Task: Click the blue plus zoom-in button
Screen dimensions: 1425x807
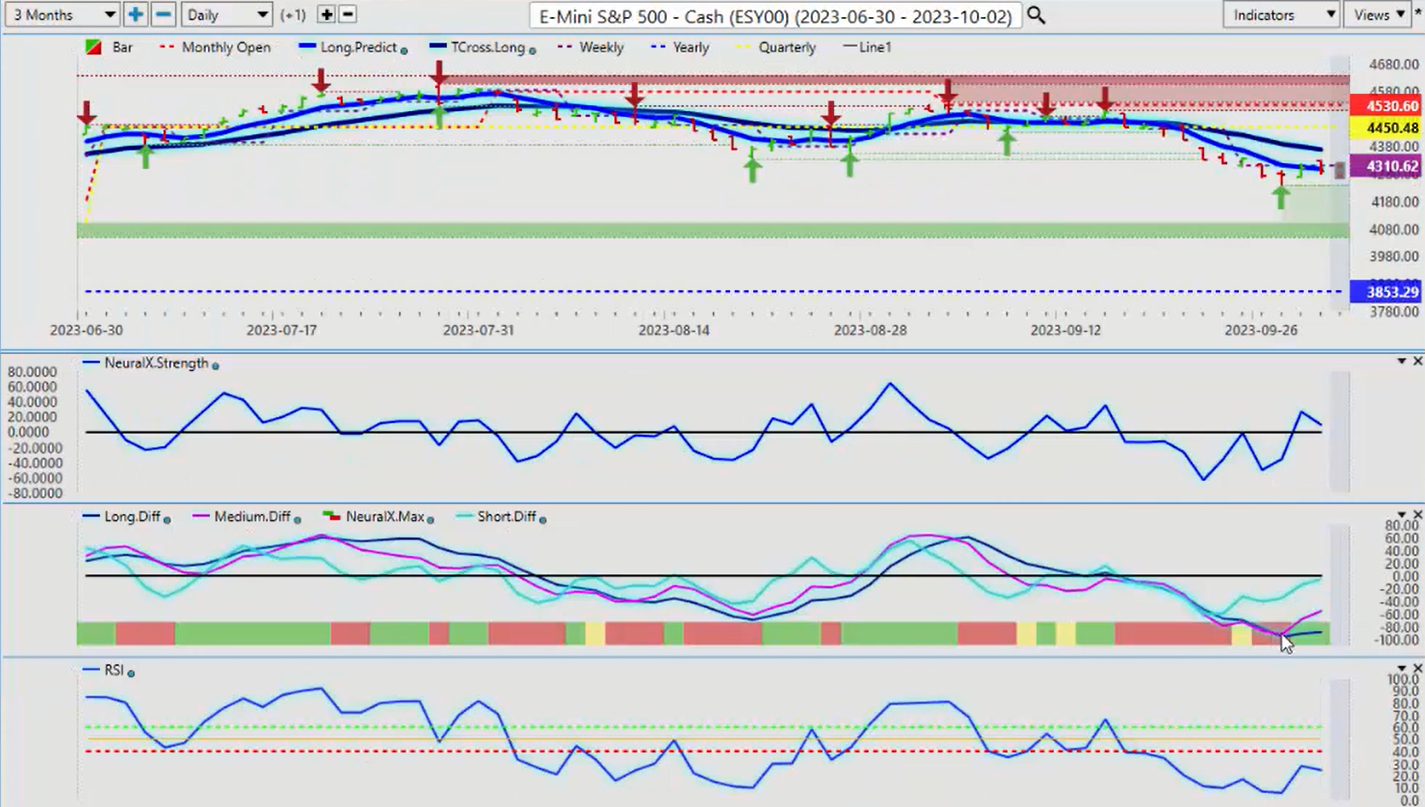Action: point(136,15)
